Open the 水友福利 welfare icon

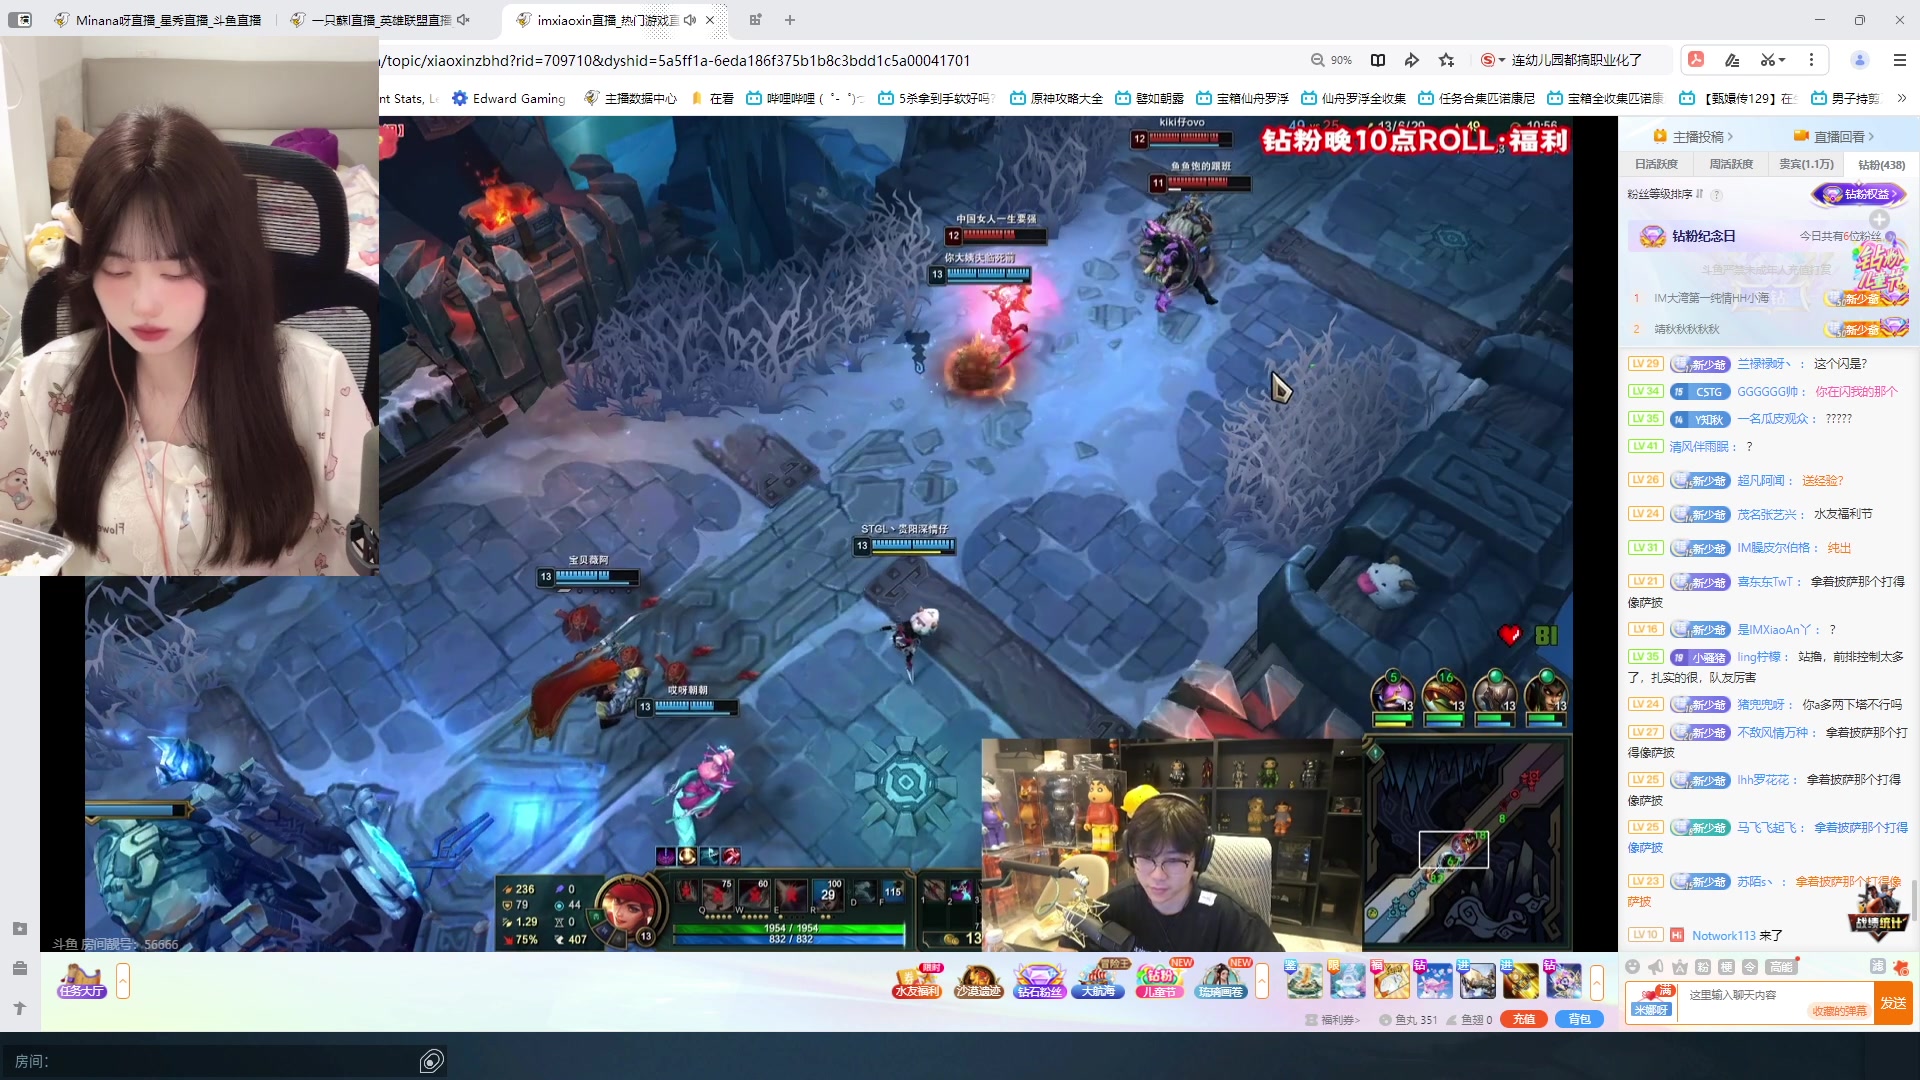click(917, 980)
